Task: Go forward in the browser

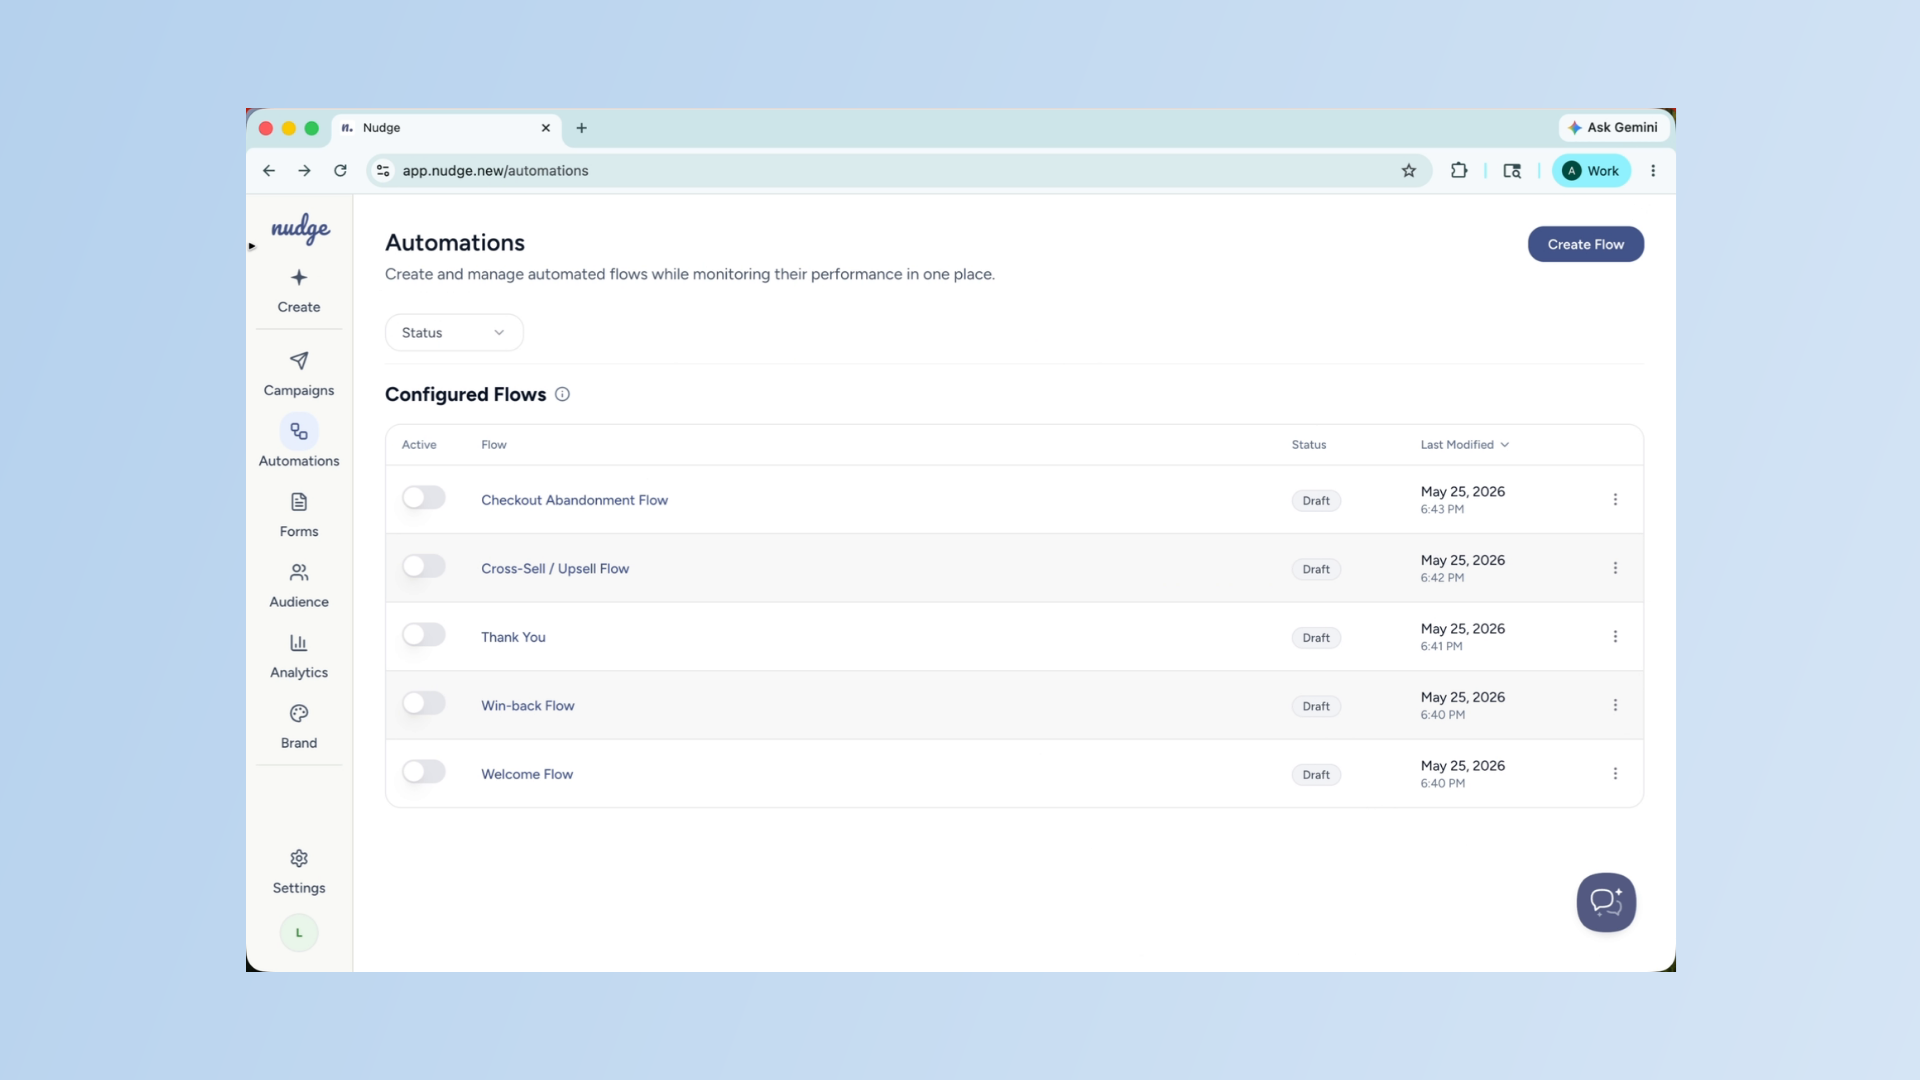Action: (304, 171)
